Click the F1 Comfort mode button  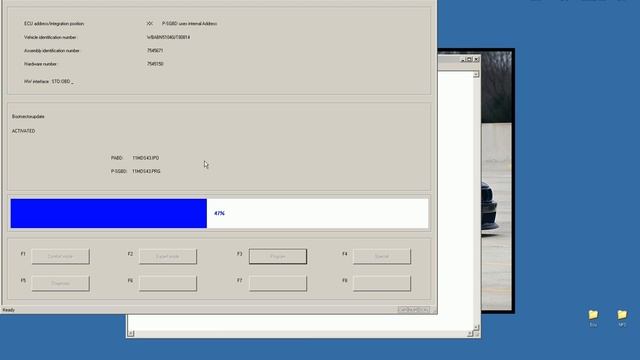point(60,256)
